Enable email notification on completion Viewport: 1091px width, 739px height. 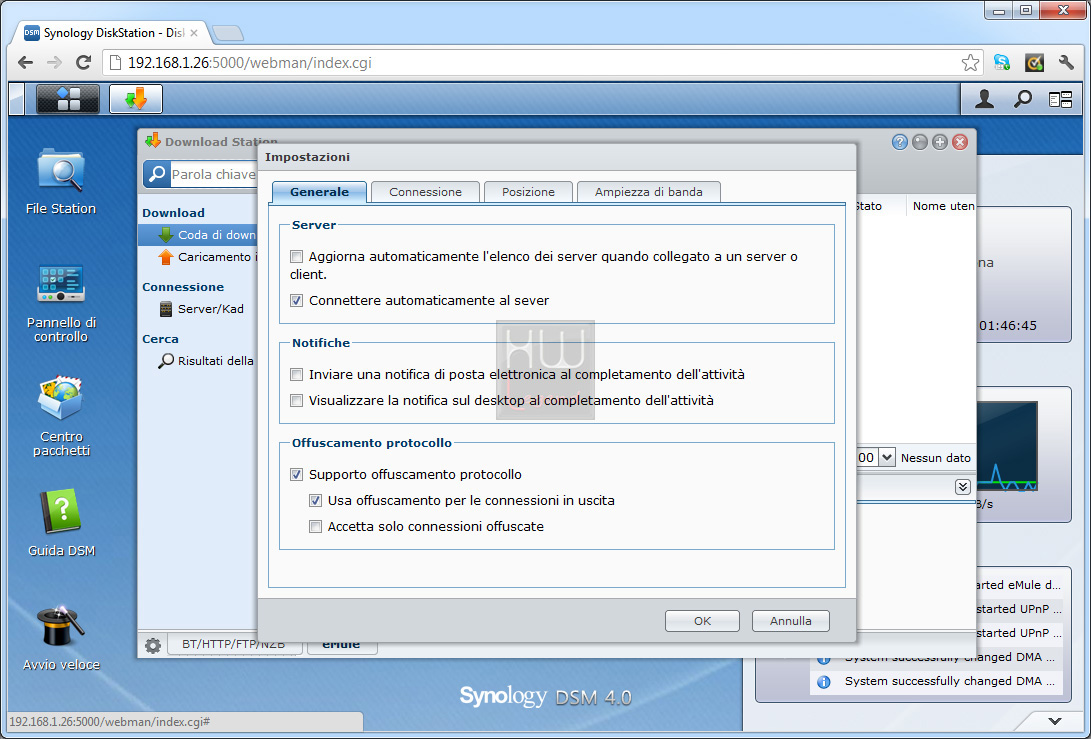tap(296, 374)
